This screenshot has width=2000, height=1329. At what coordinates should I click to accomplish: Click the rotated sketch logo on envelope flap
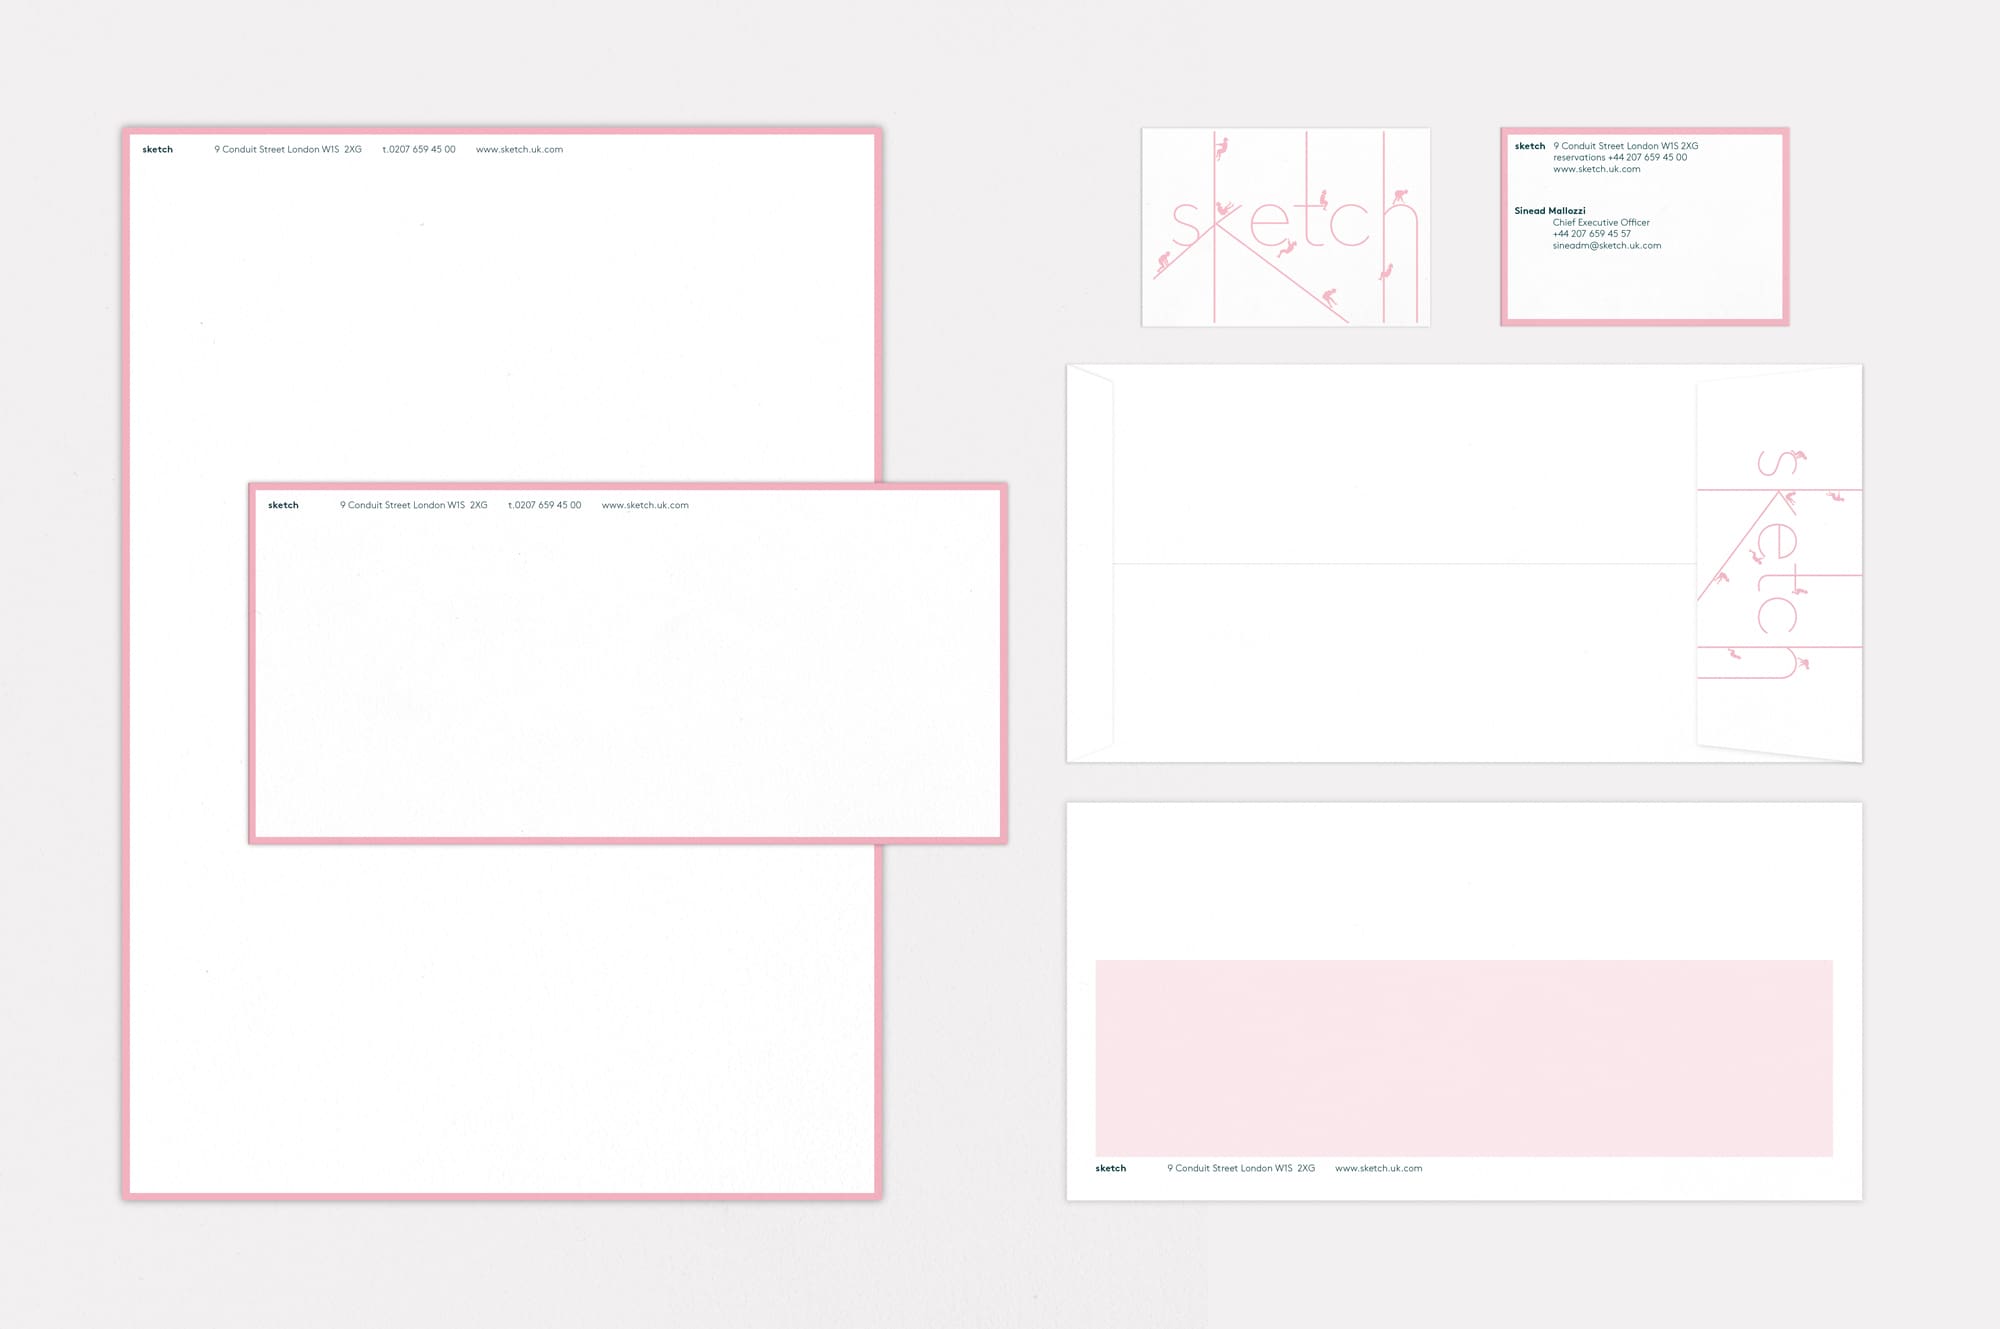pyautogui.click(x=1778, y=563)
